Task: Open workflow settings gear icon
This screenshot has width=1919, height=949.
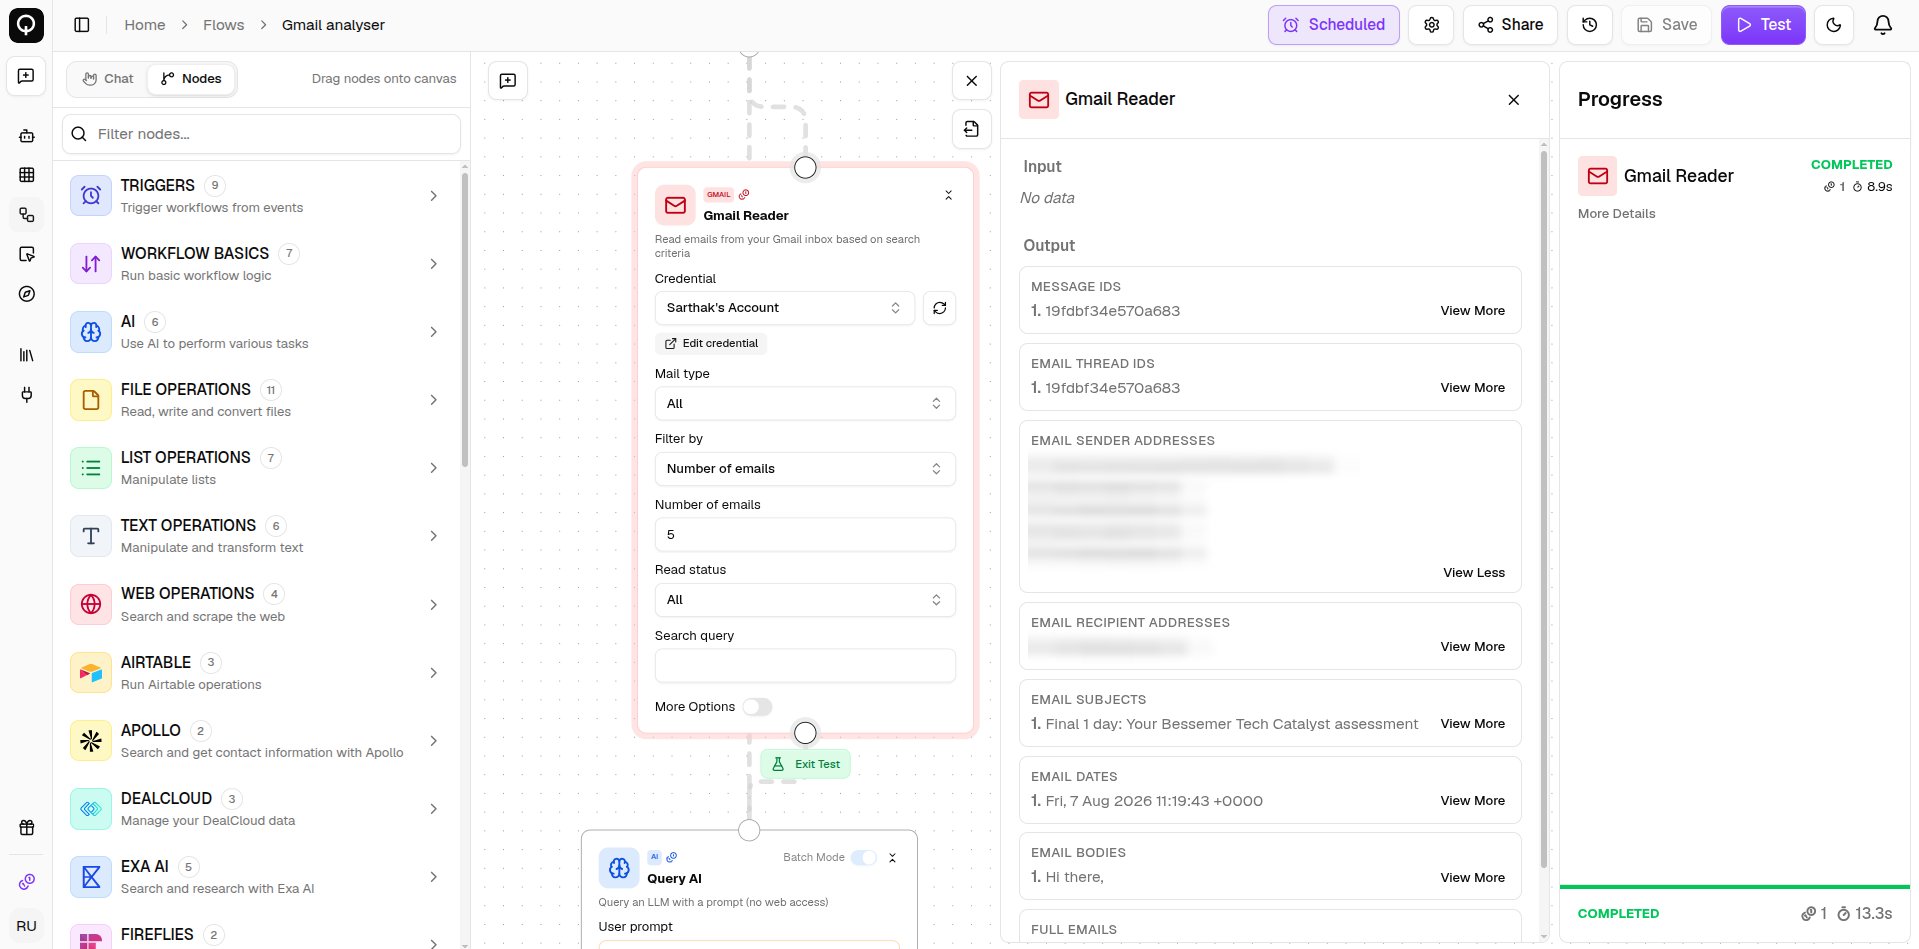Action: 1432,25
